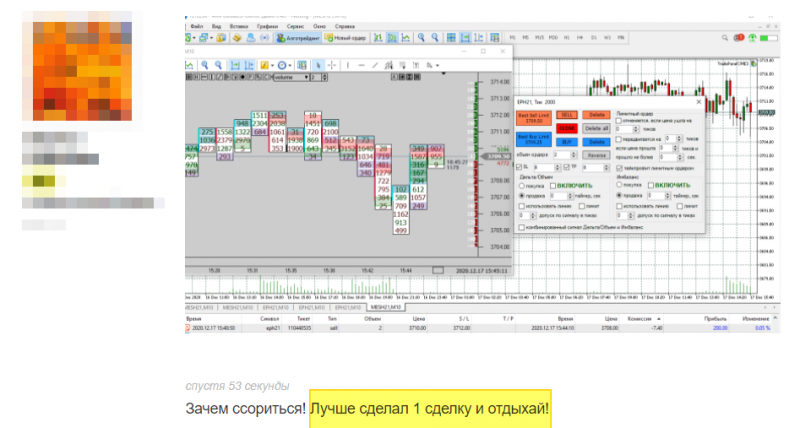Expand indicators dropdown arrow in M10 toolbar

[272, 65]
